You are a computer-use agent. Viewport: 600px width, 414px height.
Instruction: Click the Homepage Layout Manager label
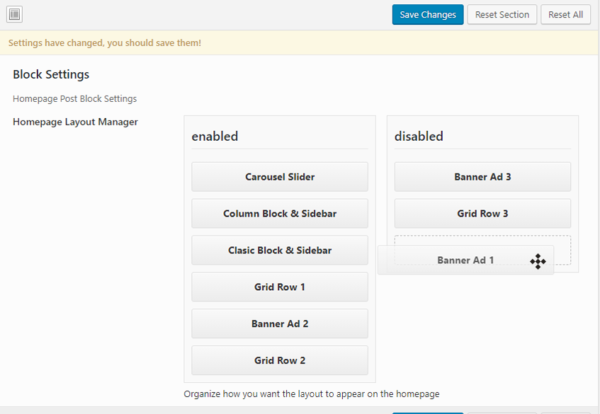tap(75, 122)
